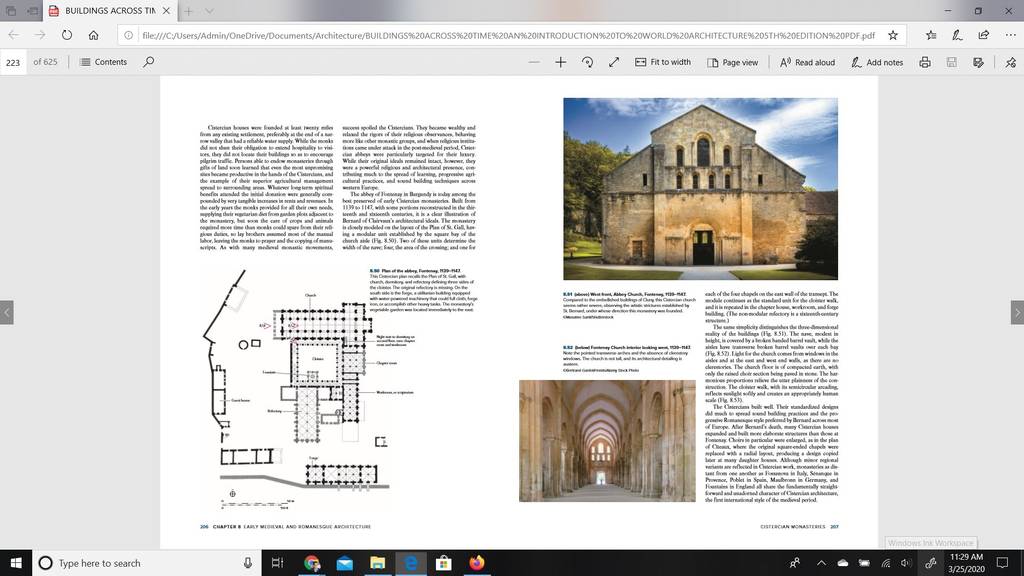The width and height of the screenshot is (1024, 576).
Task: Pin the PDF toolbar
Action: point(1010,62)
